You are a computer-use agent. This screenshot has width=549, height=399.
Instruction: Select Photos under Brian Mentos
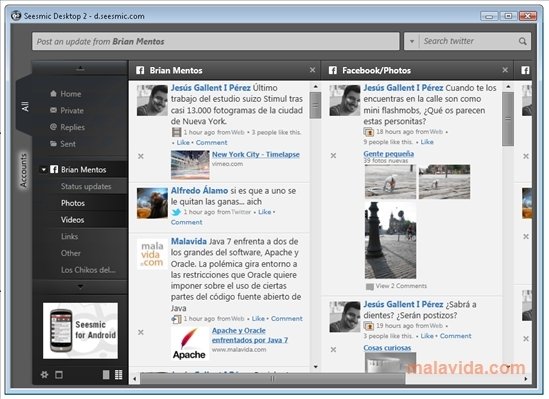pyautogui.click(x=73, y=203)
